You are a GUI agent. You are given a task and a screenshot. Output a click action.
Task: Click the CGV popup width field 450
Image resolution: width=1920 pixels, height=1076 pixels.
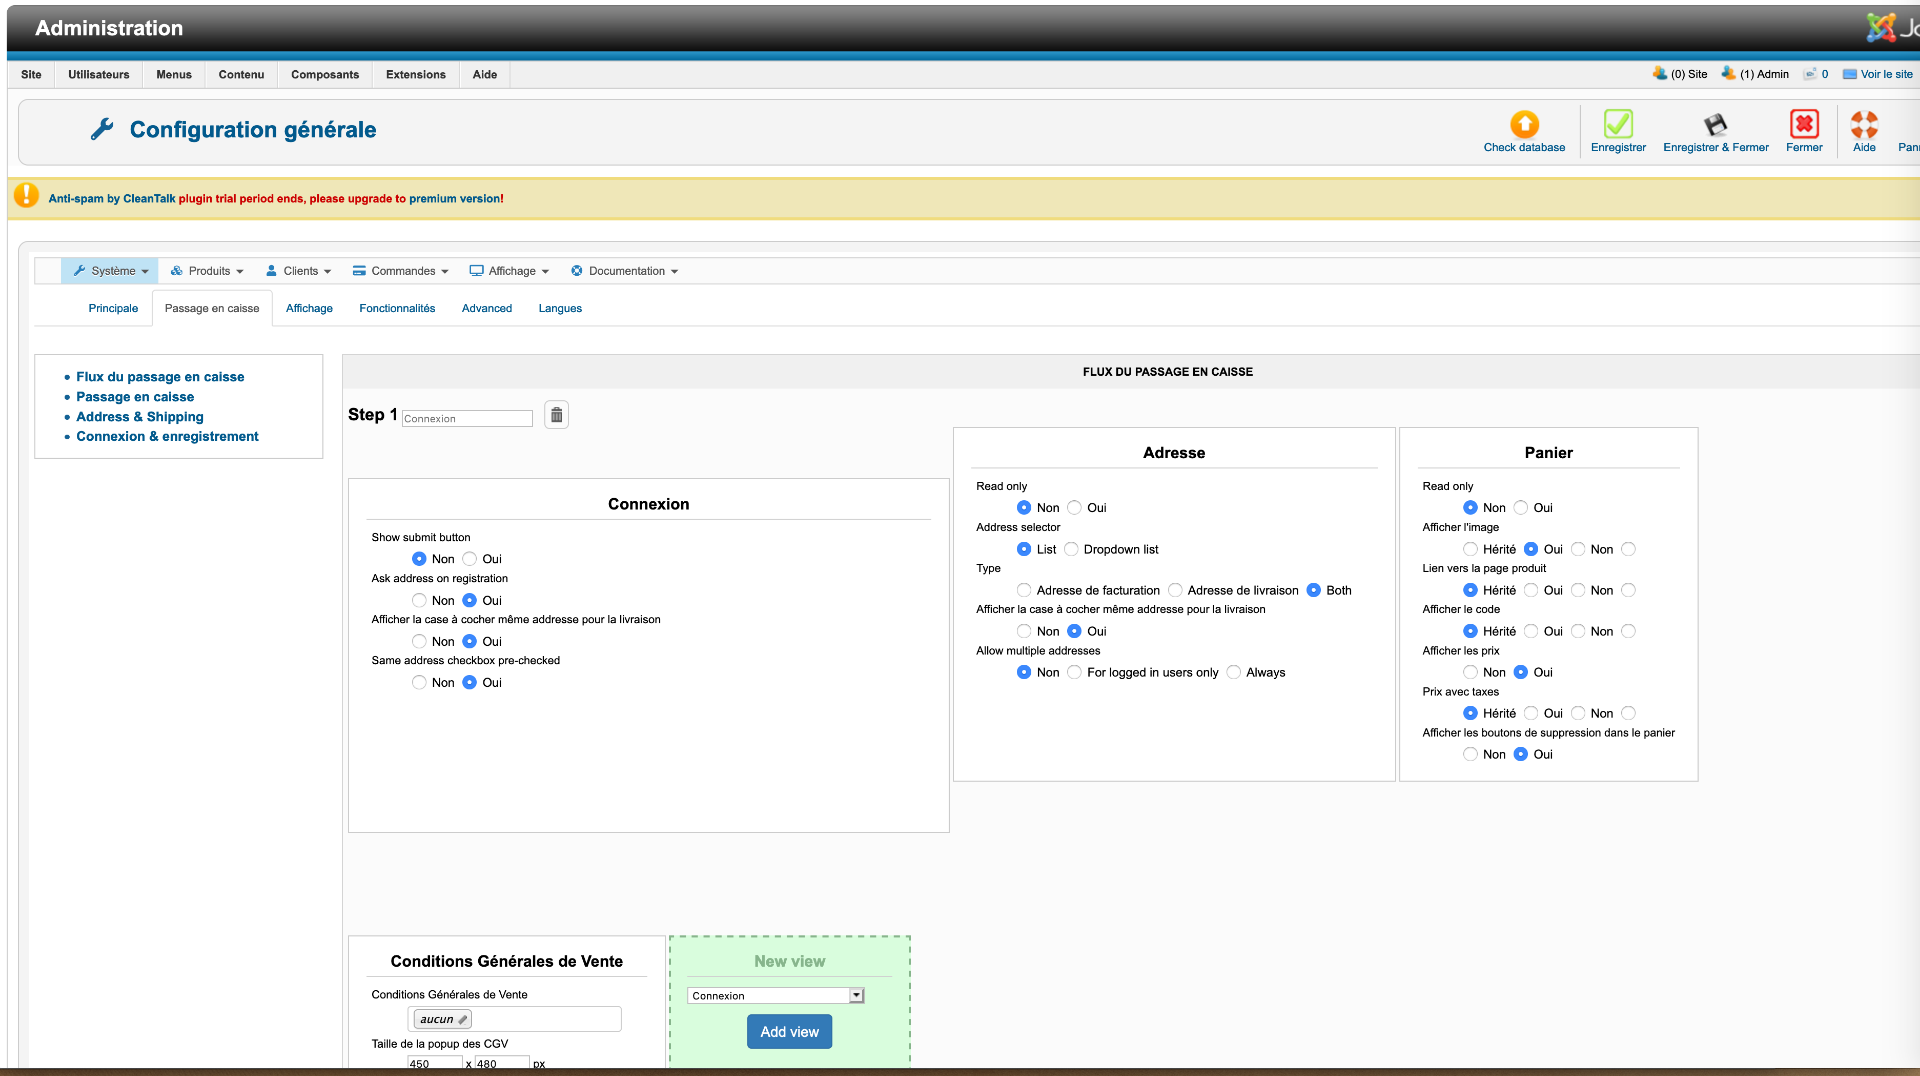click(435, 1063)
